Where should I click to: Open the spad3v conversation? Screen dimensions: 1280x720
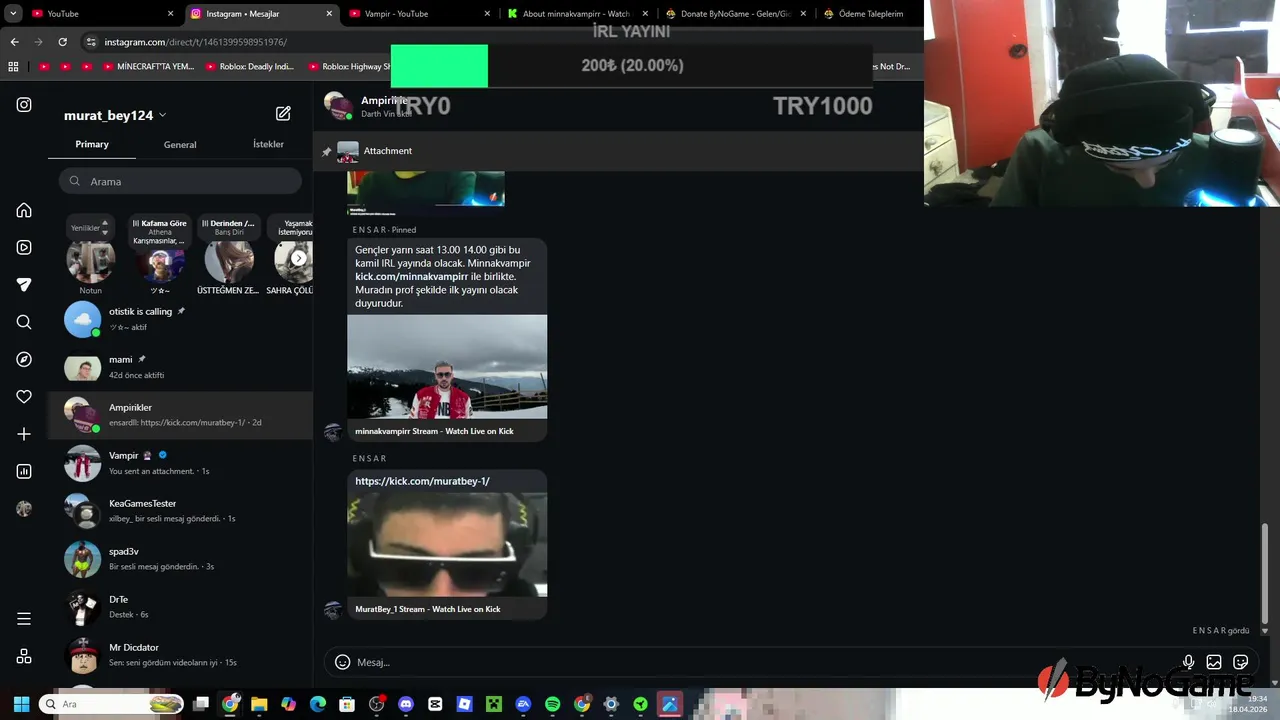point(181,559)
